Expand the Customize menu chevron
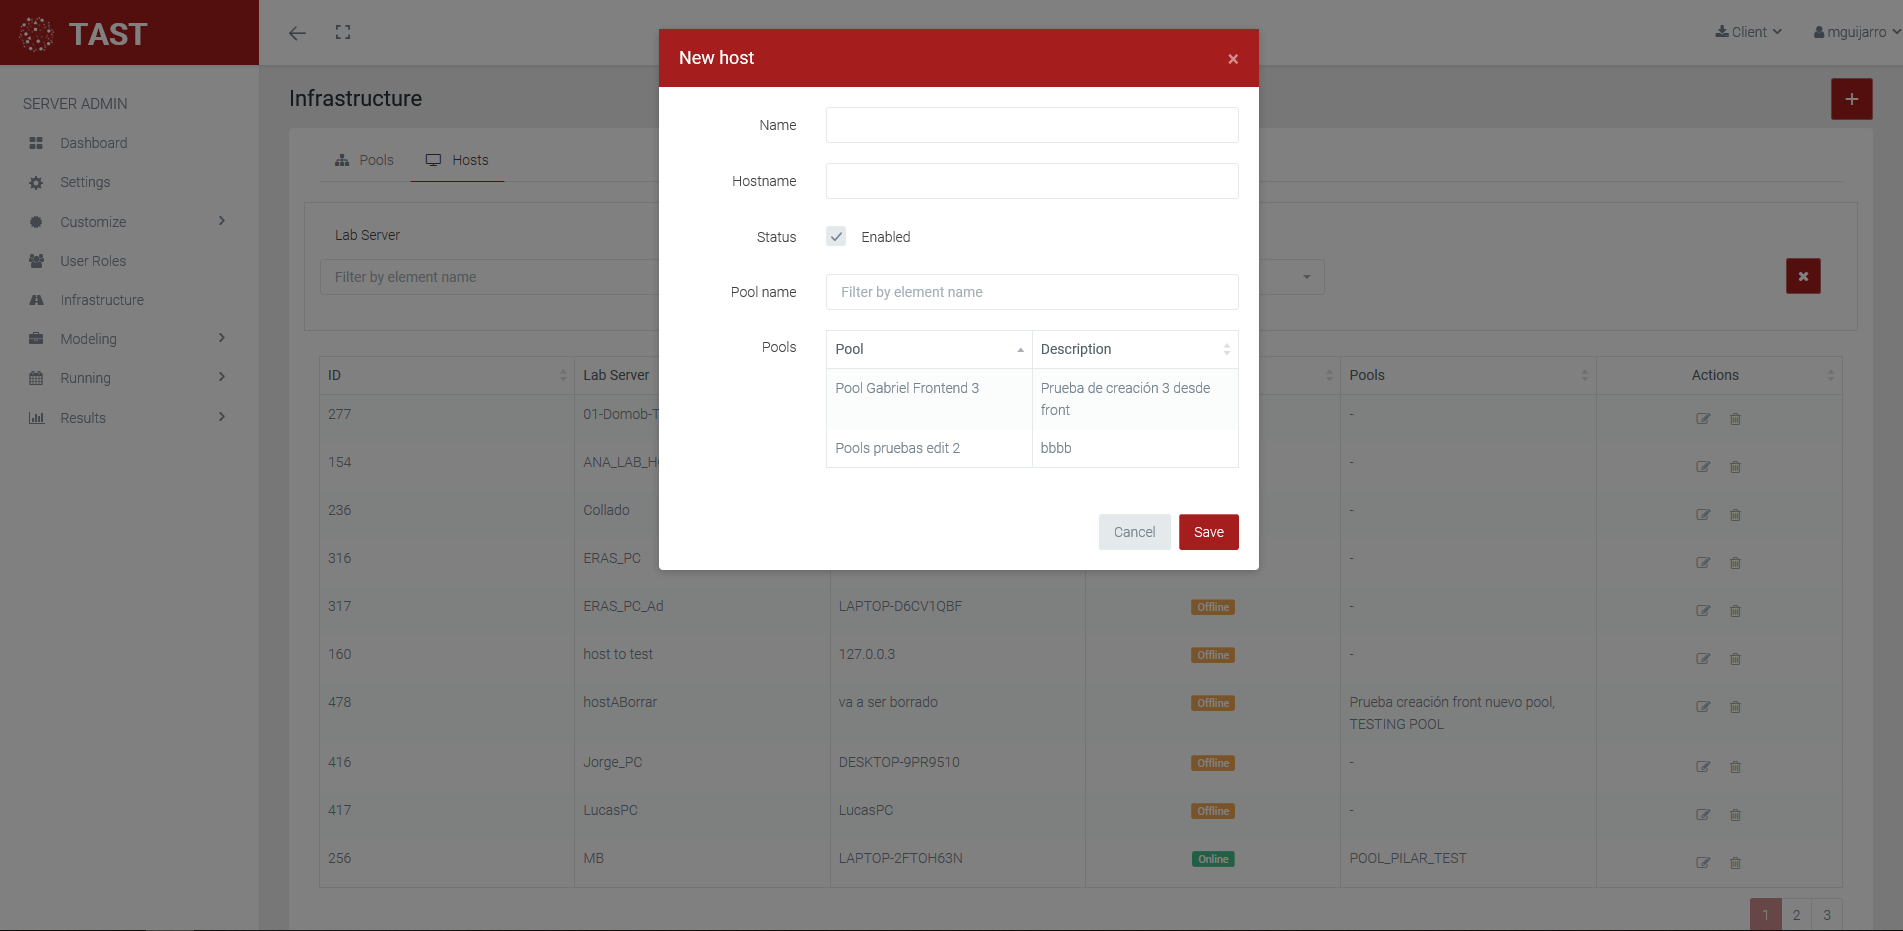1903x931 pixels. 222,221
